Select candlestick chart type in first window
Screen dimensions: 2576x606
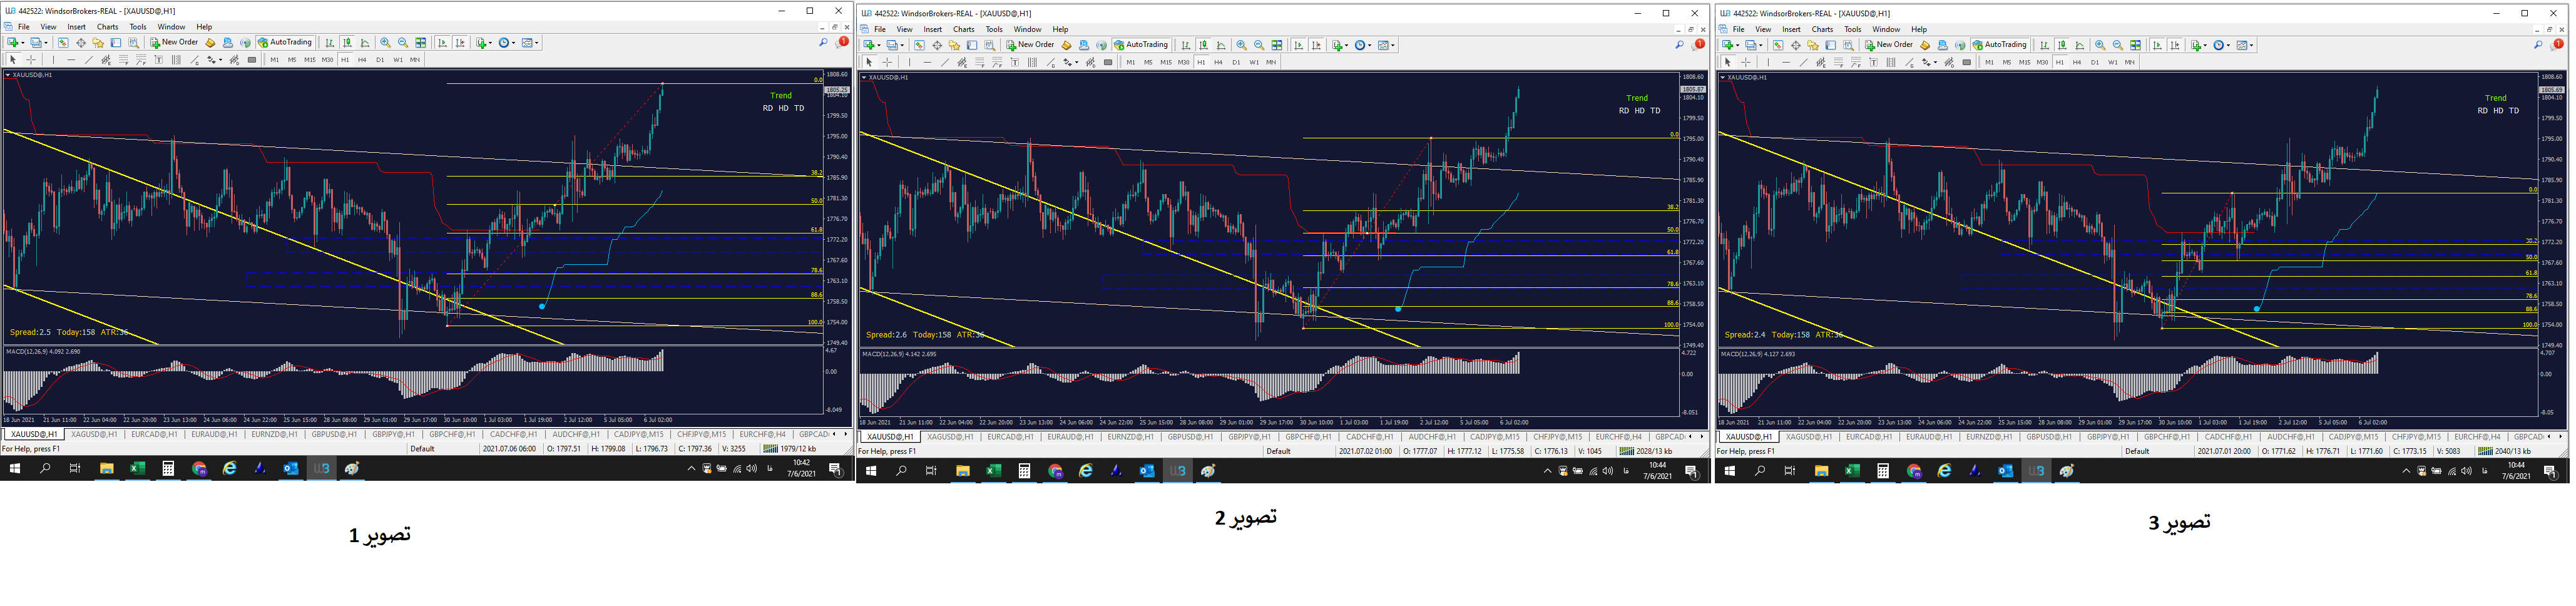tap(347, 43)
